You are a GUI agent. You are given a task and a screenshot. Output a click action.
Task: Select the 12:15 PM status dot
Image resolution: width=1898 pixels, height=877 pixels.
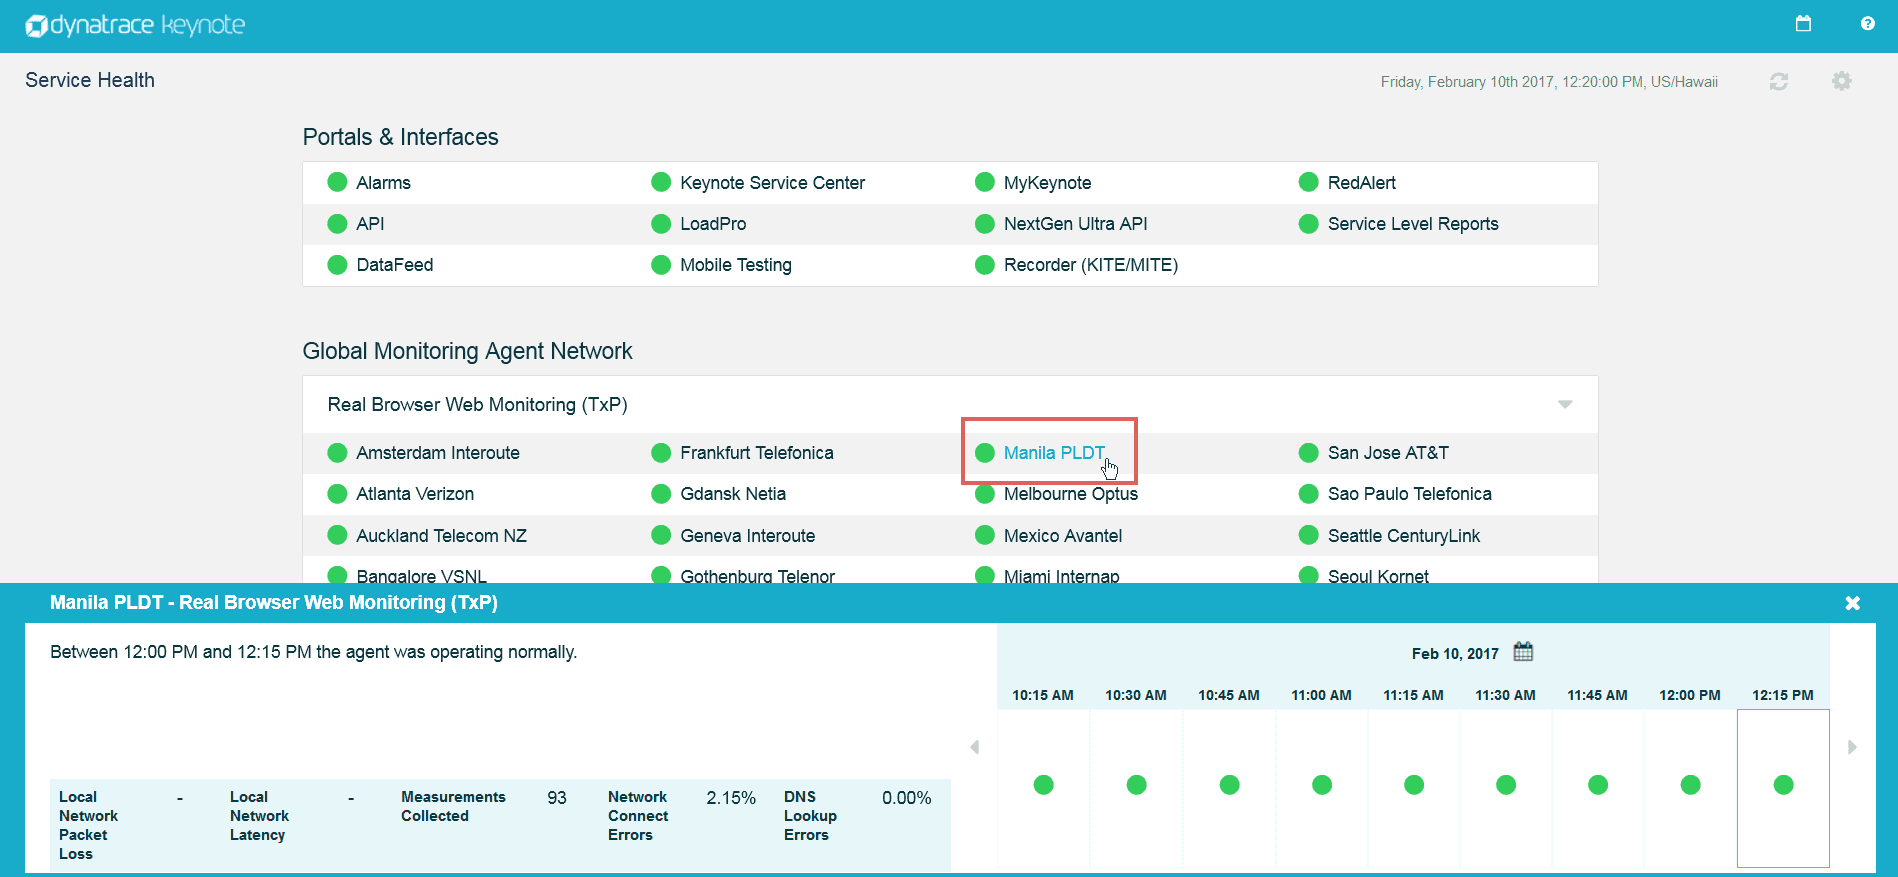(1783, 785)
